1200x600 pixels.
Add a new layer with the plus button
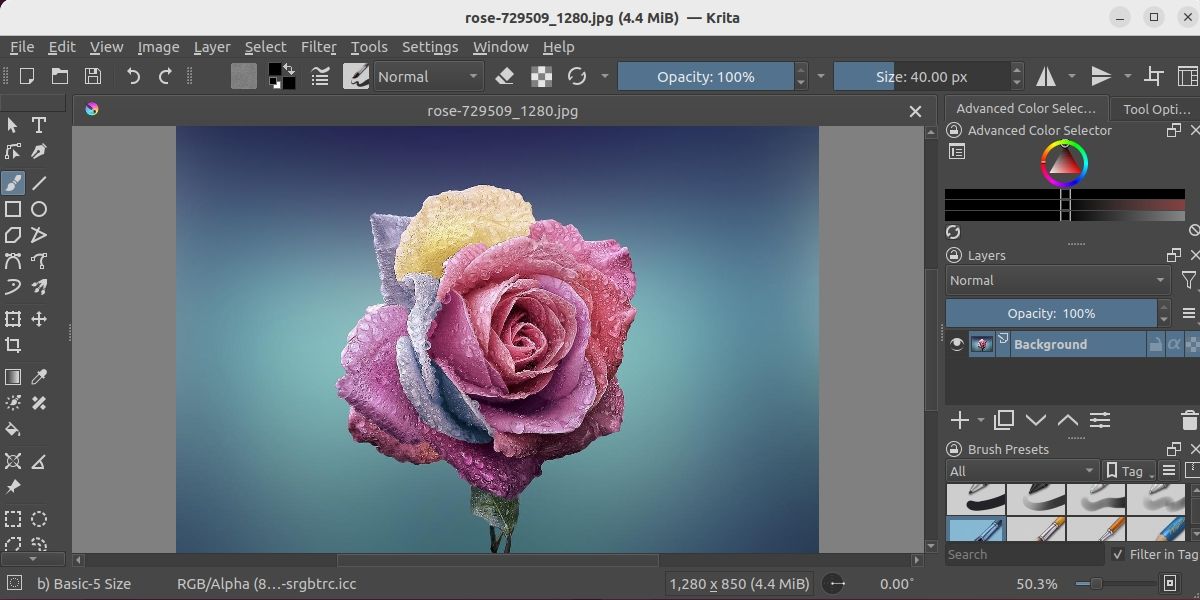tap(959, 420)
